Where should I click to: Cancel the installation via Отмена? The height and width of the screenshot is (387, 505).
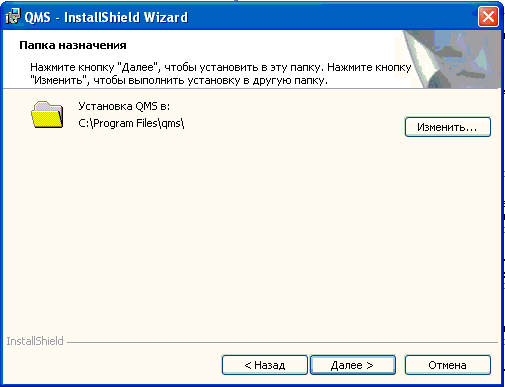pyautogui.click(x=448, y=365)
